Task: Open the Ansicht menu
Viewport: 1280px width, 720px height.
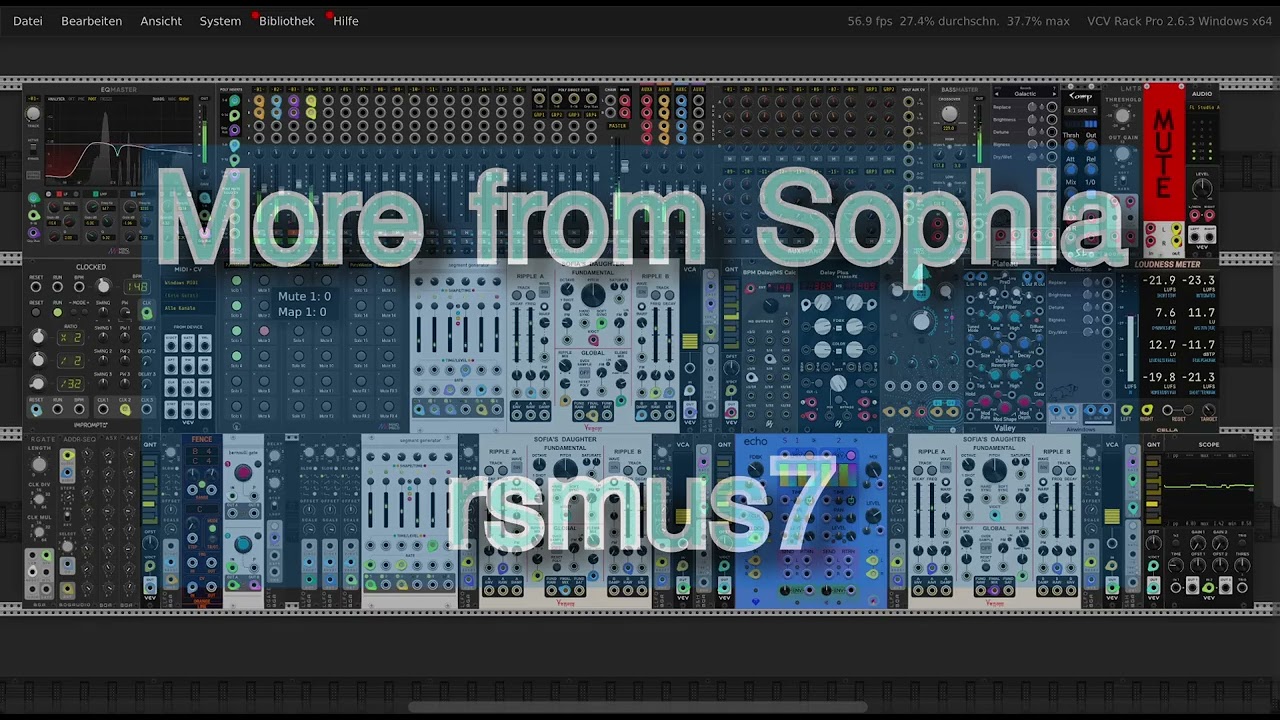Action: pyautogui.click(x=161, y=21)
